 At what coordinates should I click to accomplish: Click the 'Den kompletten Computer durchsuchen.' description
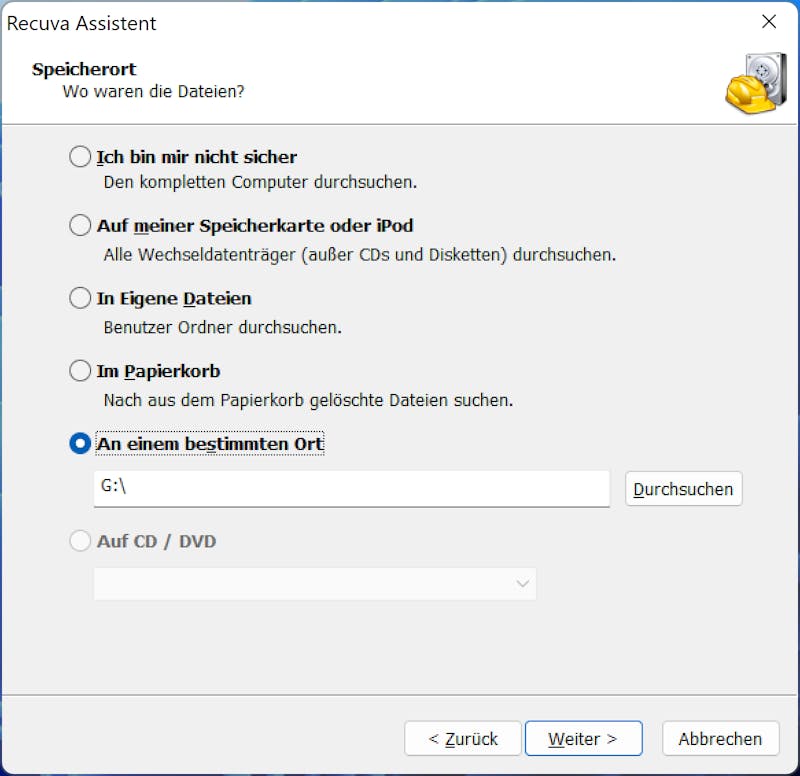click(x=260, y=182)
